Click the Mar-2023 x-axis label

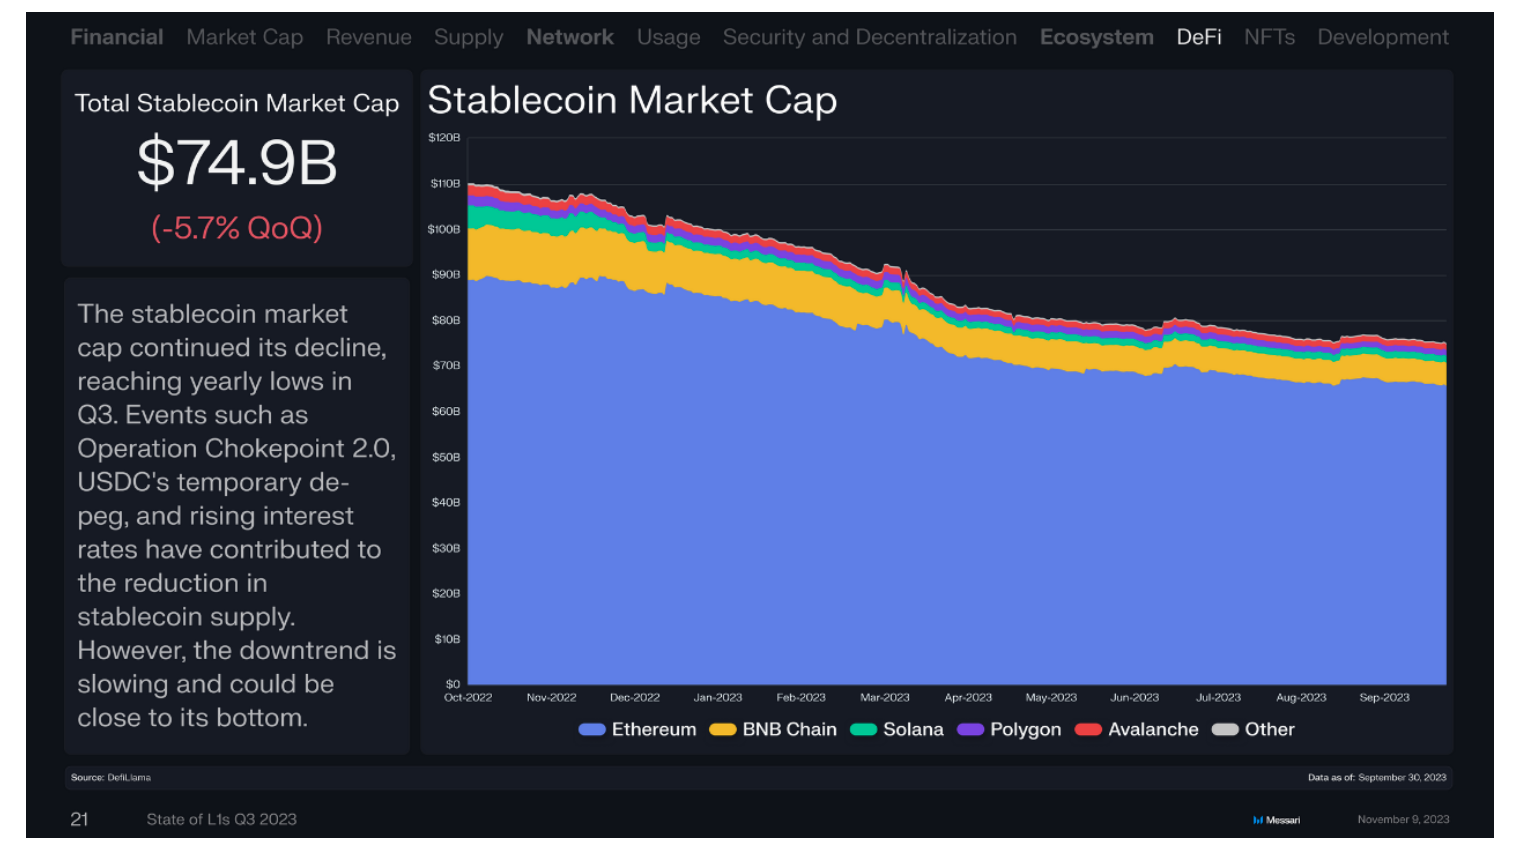point(885,697)
